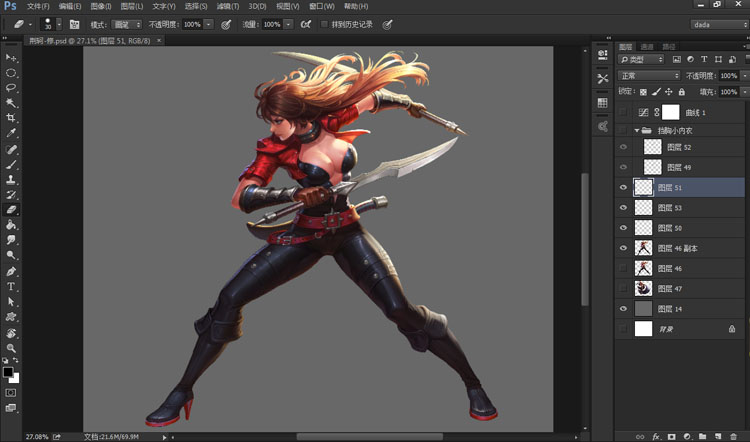This screenshot has width=750, height=442.
Task: Select the Hand tool
Action: (x=11, y=333)
